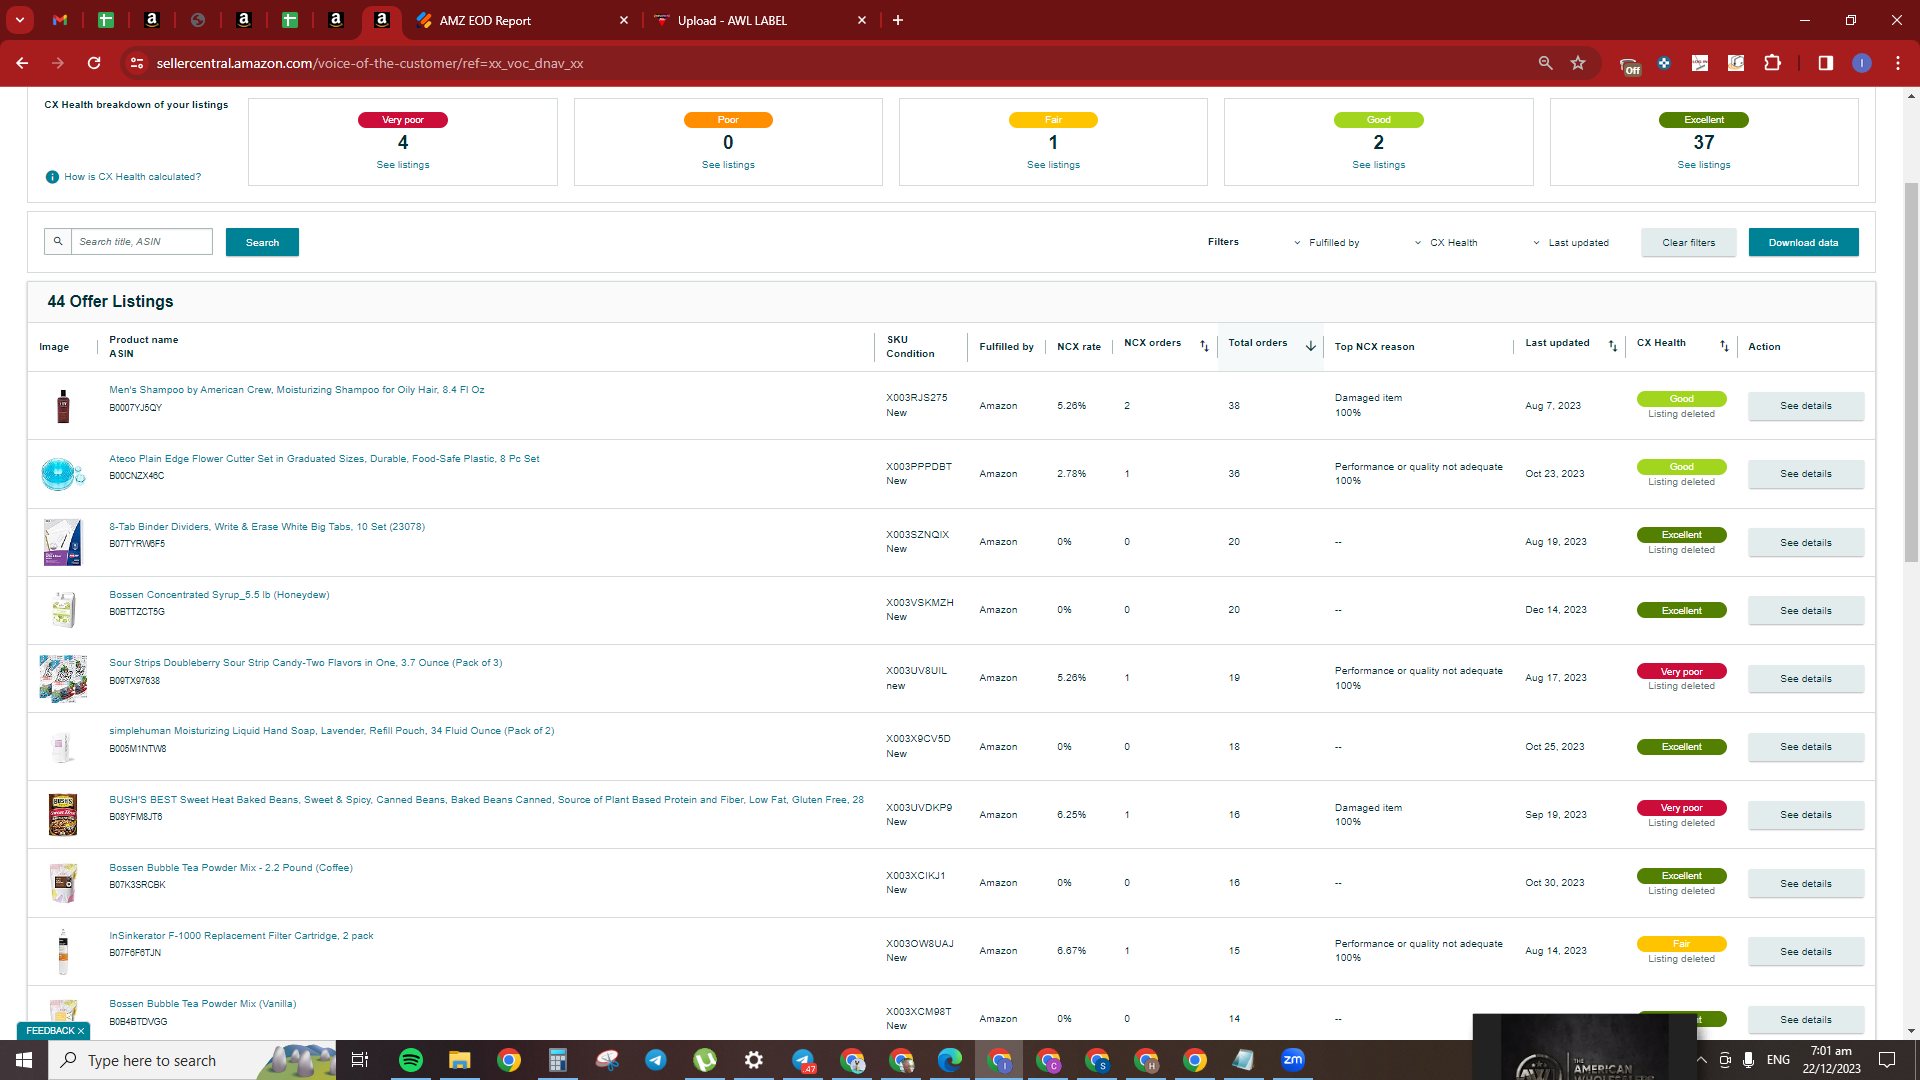Screen dimensions: 1920x1080
Task: Open Microsoft Edge from the taskbar
Action: tap(950, 1060)
